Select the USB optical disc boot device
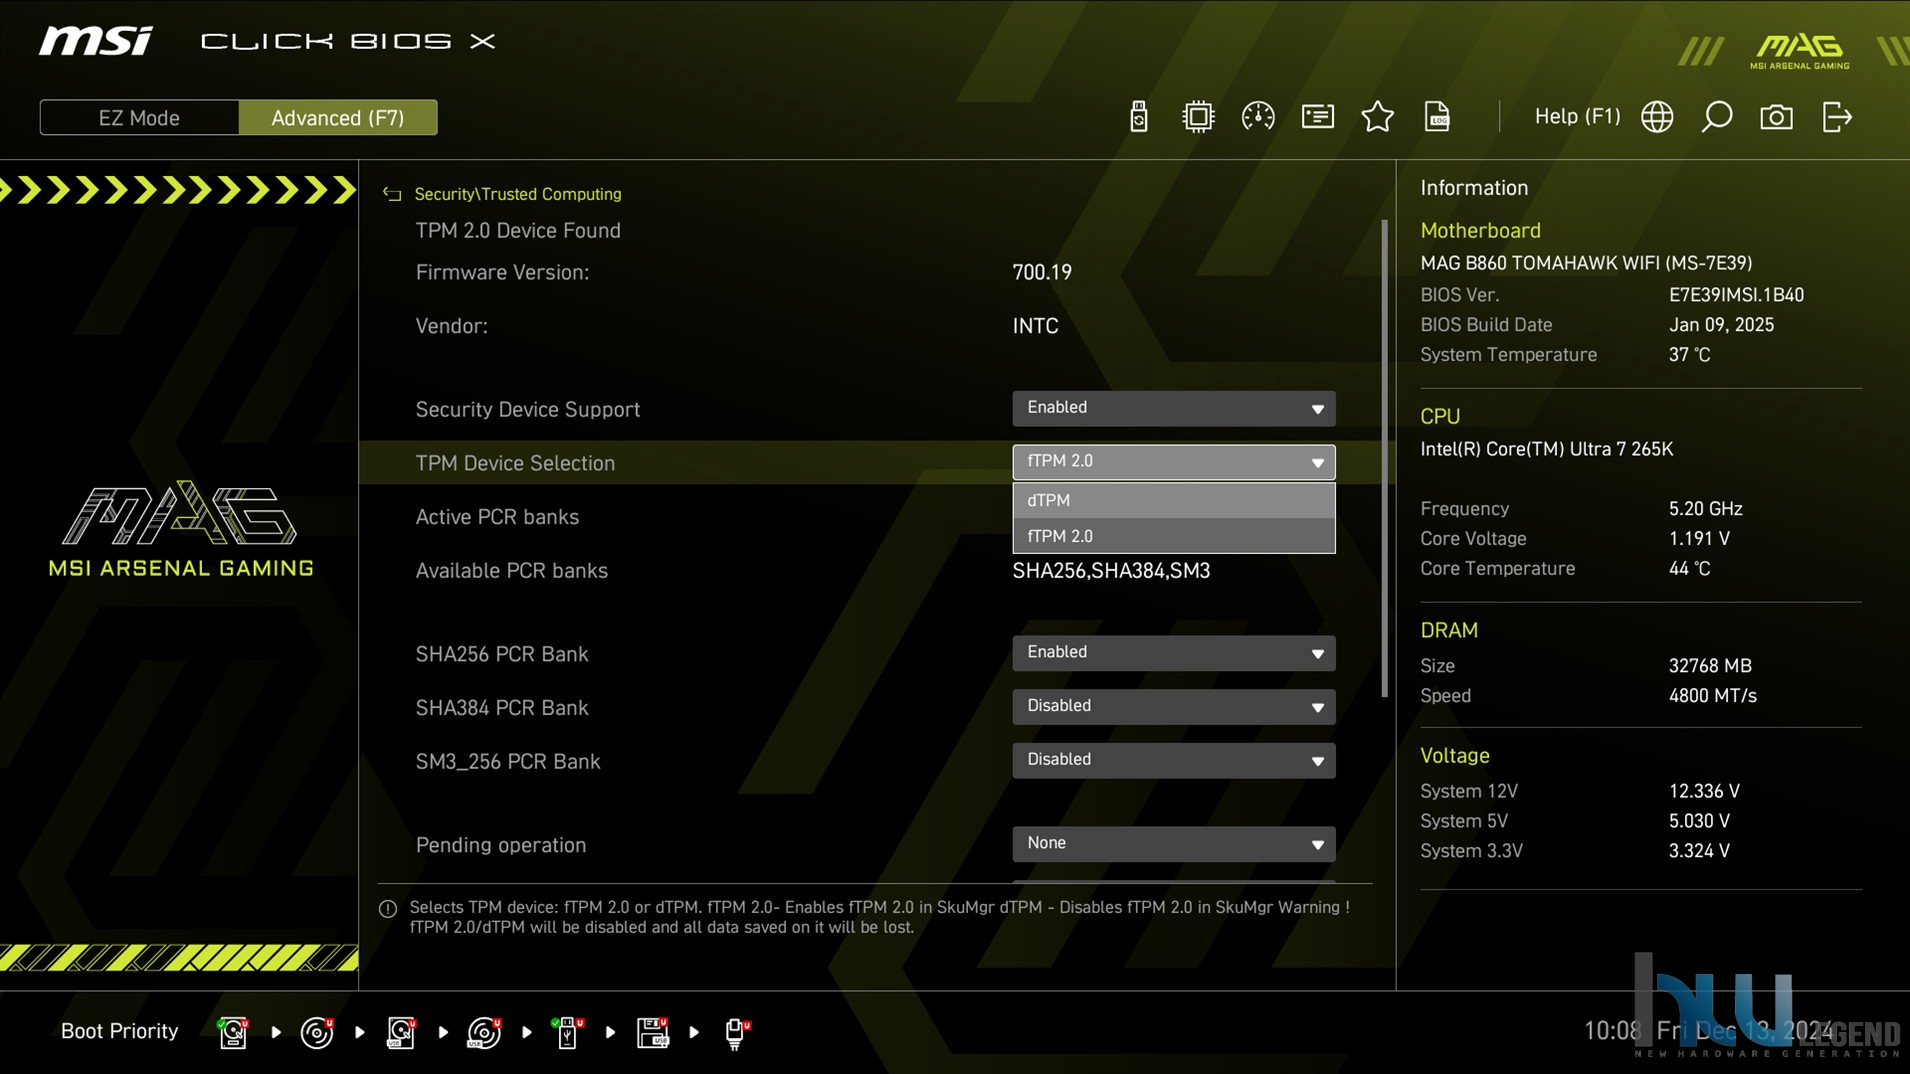1910x1074 pixels. [485, 1032]
